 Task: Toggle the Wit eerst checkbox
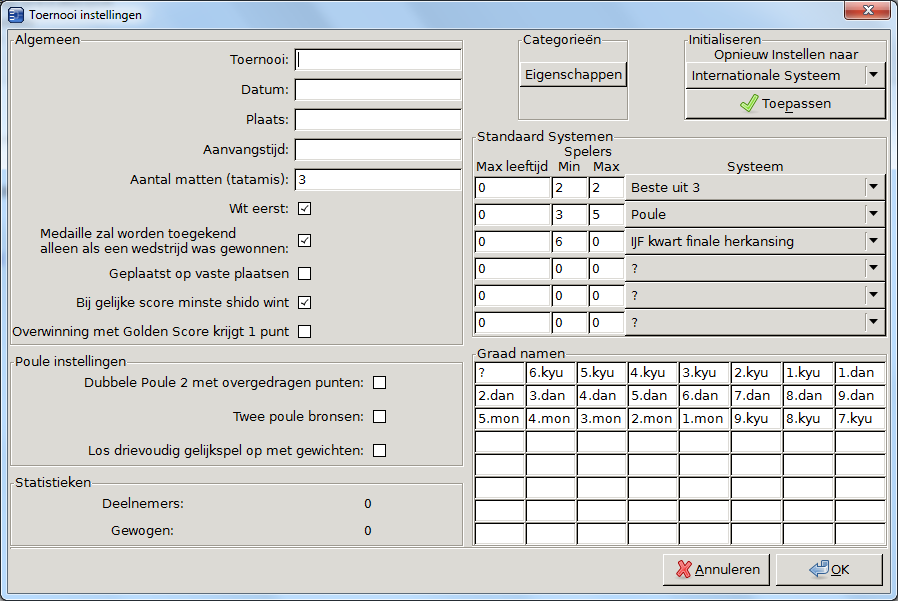[305, 209]
